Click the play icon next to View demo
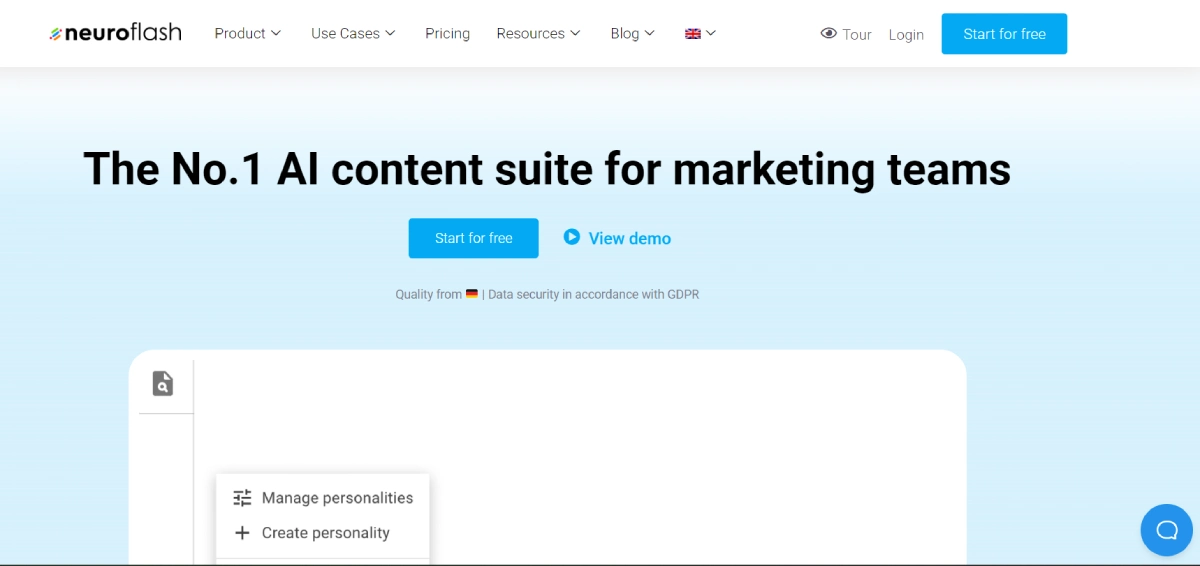The width and height of the screenshot is (1200, 566). 572,237
